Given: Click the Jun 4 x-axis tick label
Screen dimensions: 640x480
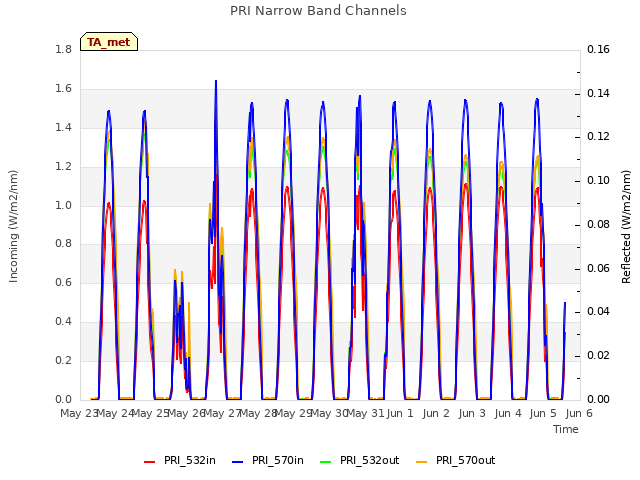Looking at the screenshot, I should pyautogui.click(x=508, y=413).
